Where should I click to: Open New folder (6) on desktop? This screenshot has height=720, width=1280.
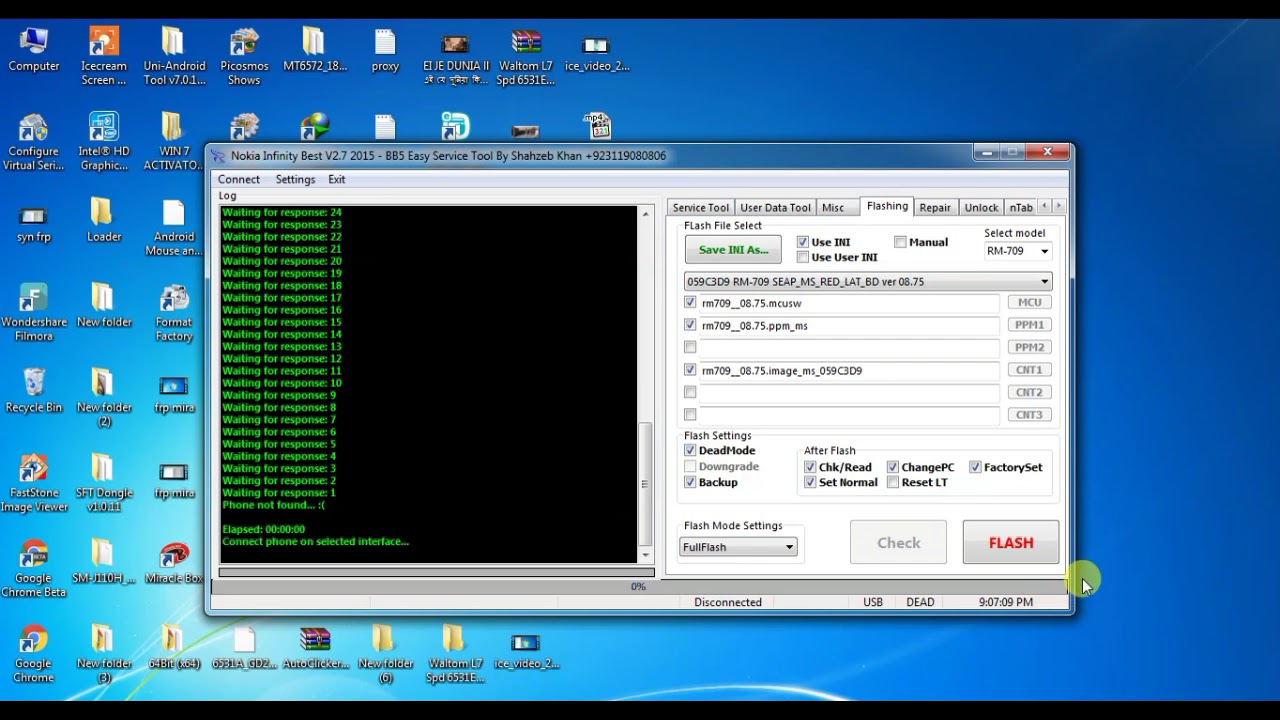[385, 654]
